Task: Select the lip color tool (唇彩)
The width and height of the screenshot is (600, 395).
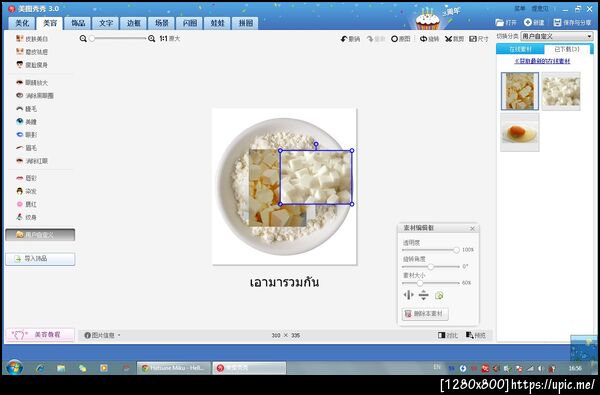Action: pos(27,178)
